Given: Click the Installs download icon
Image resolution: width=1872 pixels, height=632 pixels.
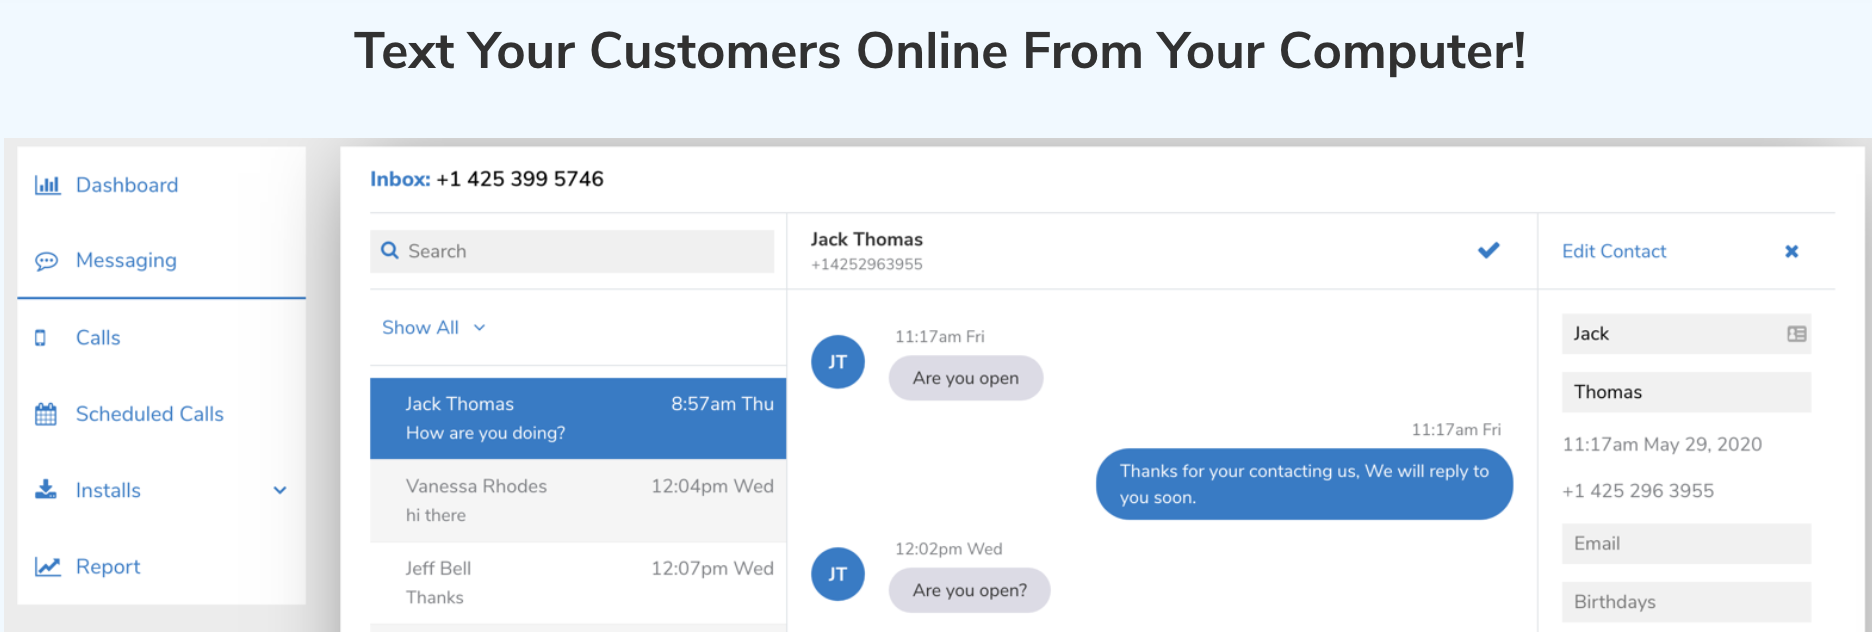Looking at the screenshot, I should pyautogui.click(x=46, y=490).
